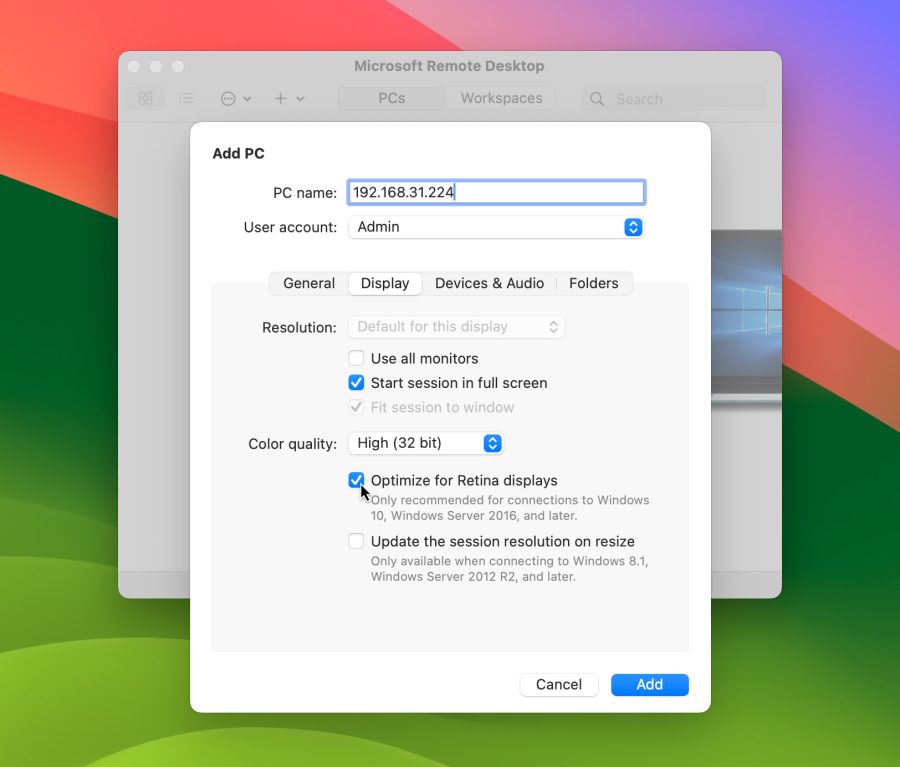Uncheck Optimize for Retina displays
The width and height of the screenshot is (900, 767).
point(356,480)
